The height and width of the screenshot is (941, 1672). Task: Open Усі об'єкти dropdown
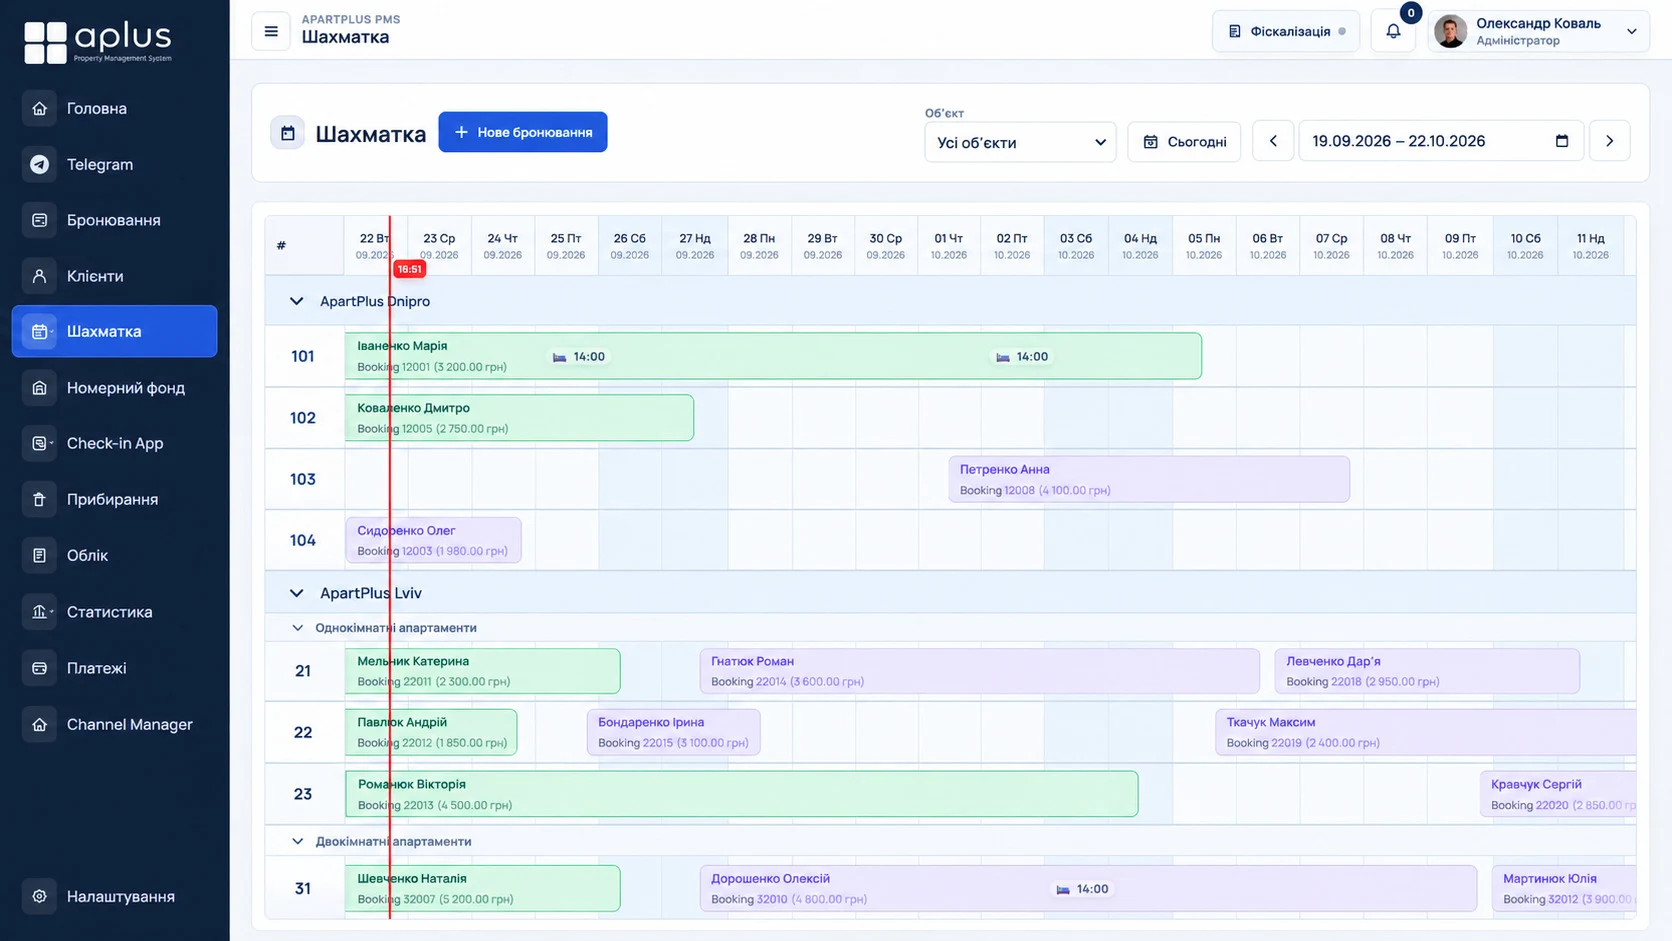1020,142
